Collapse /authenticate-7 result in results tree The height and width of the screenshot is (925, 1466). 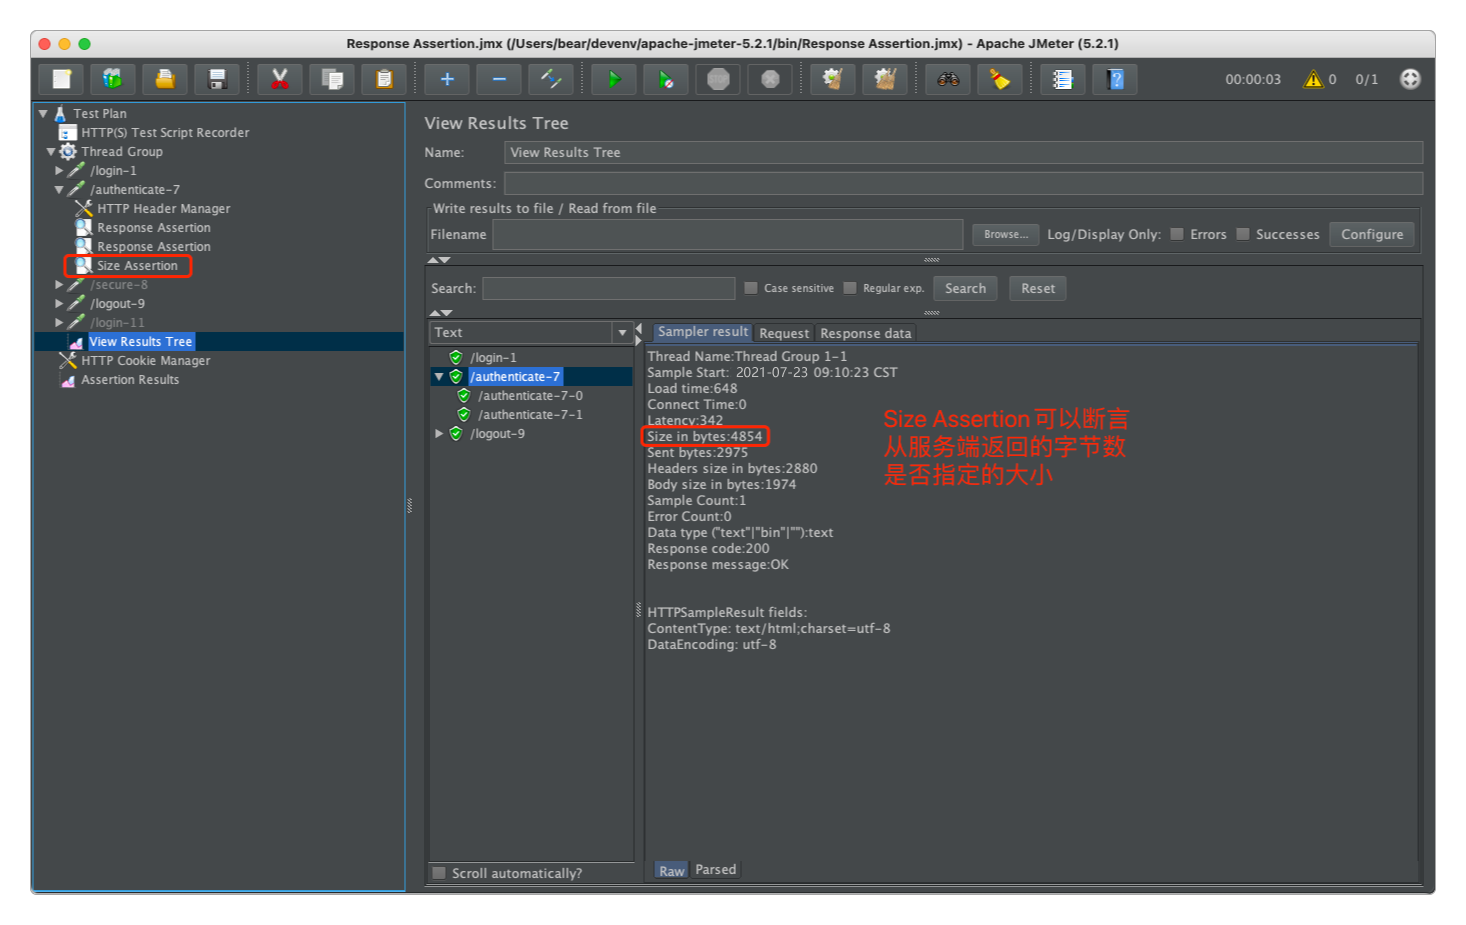(x=439, y=377)
